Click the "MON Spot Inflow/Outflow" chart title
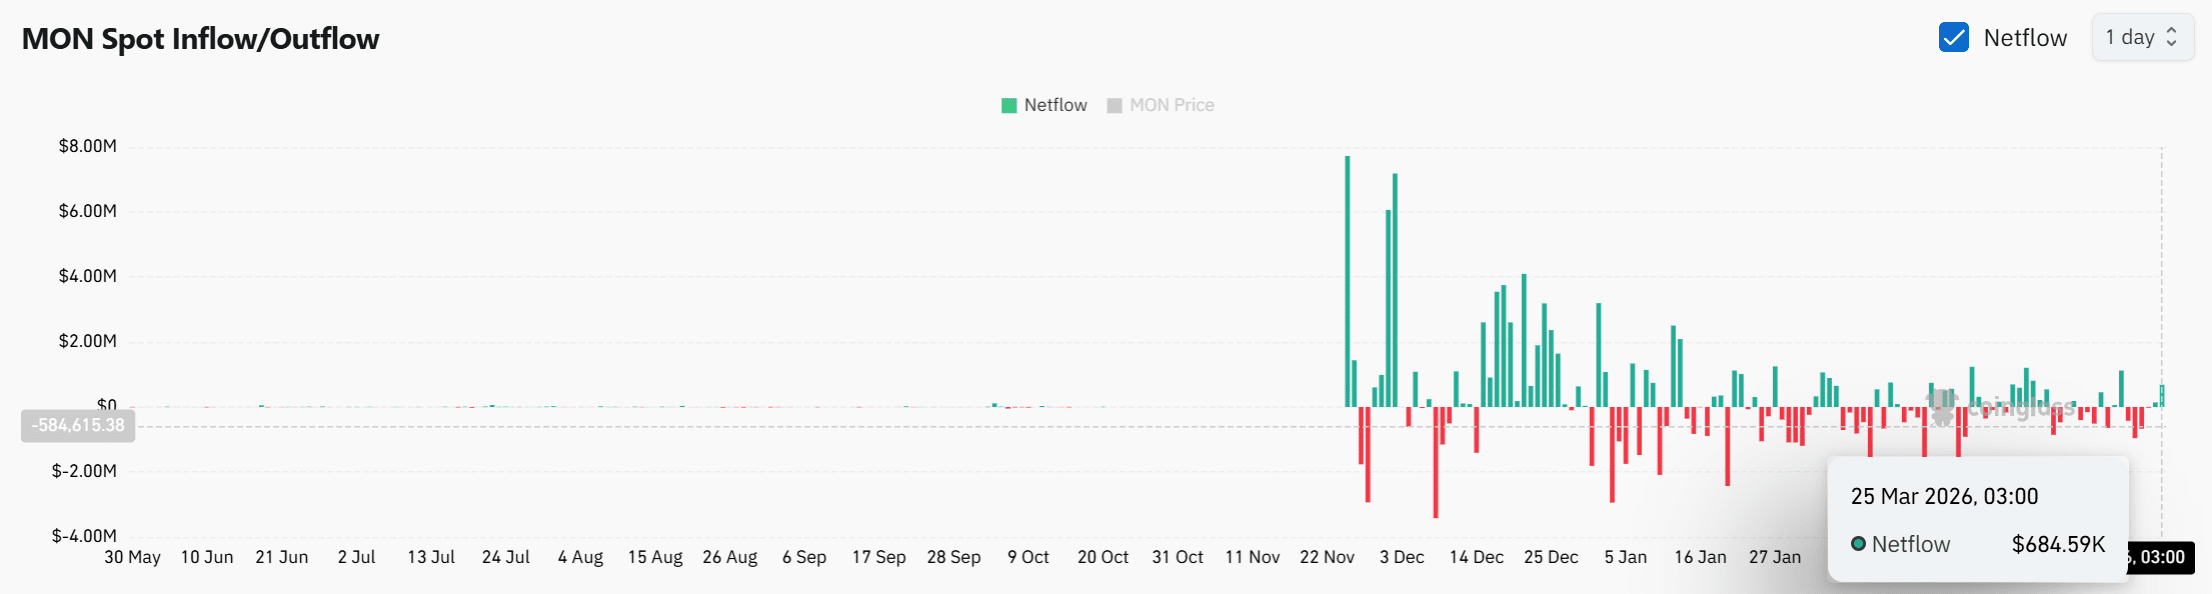 click(200, 39)
